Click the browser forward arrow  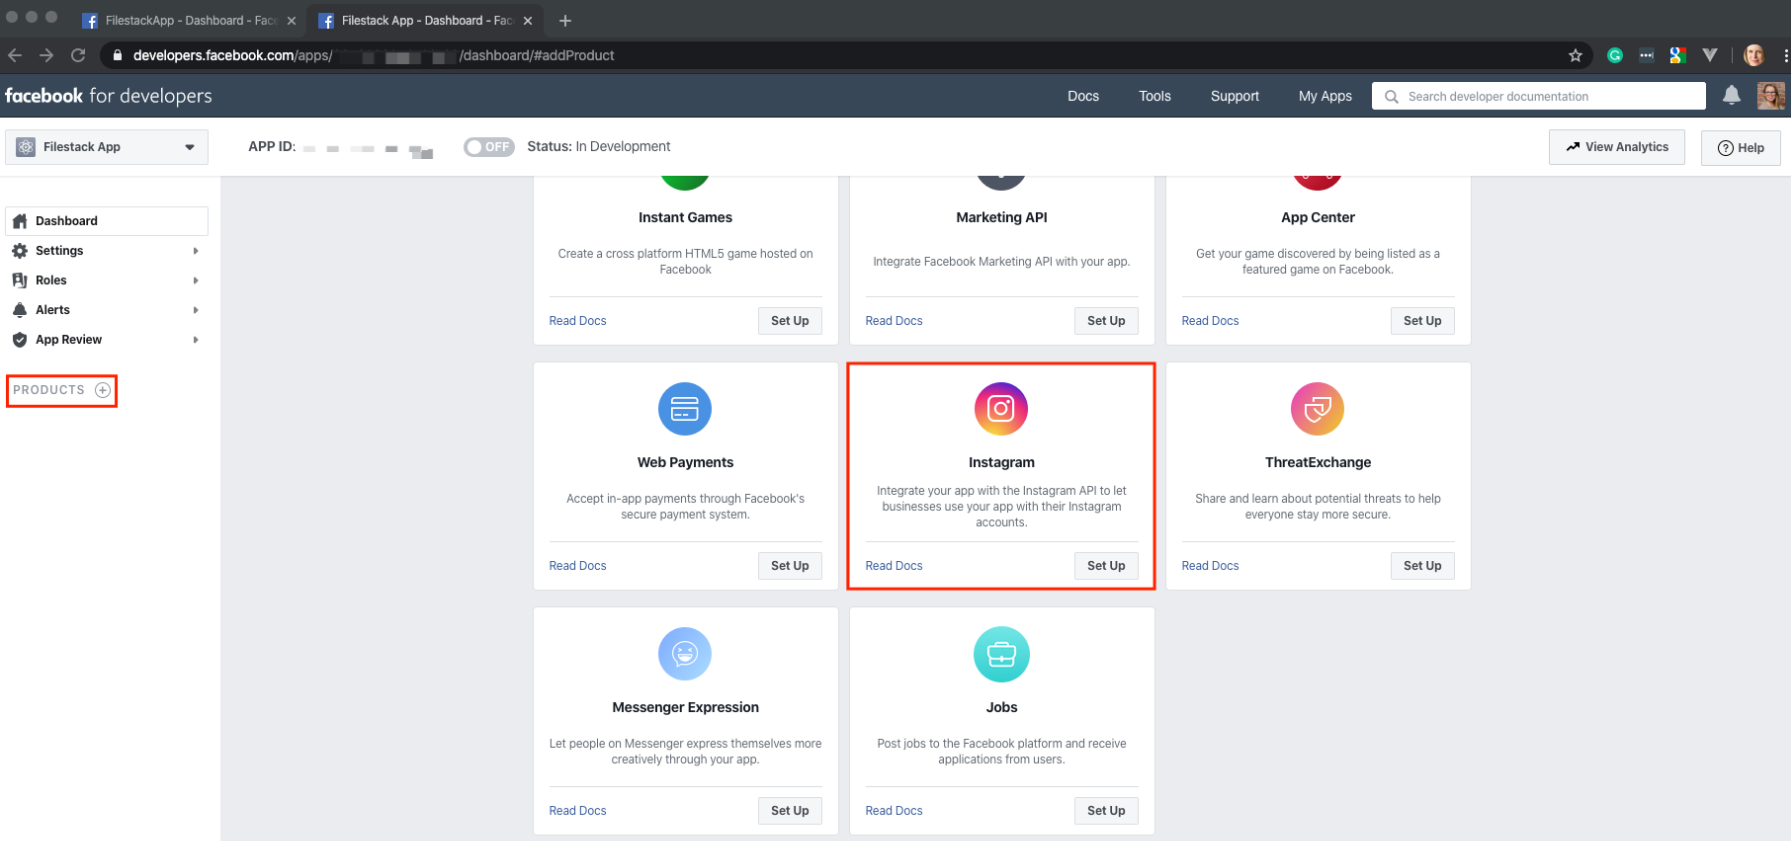pyautogui.click(x=46, y=55)
